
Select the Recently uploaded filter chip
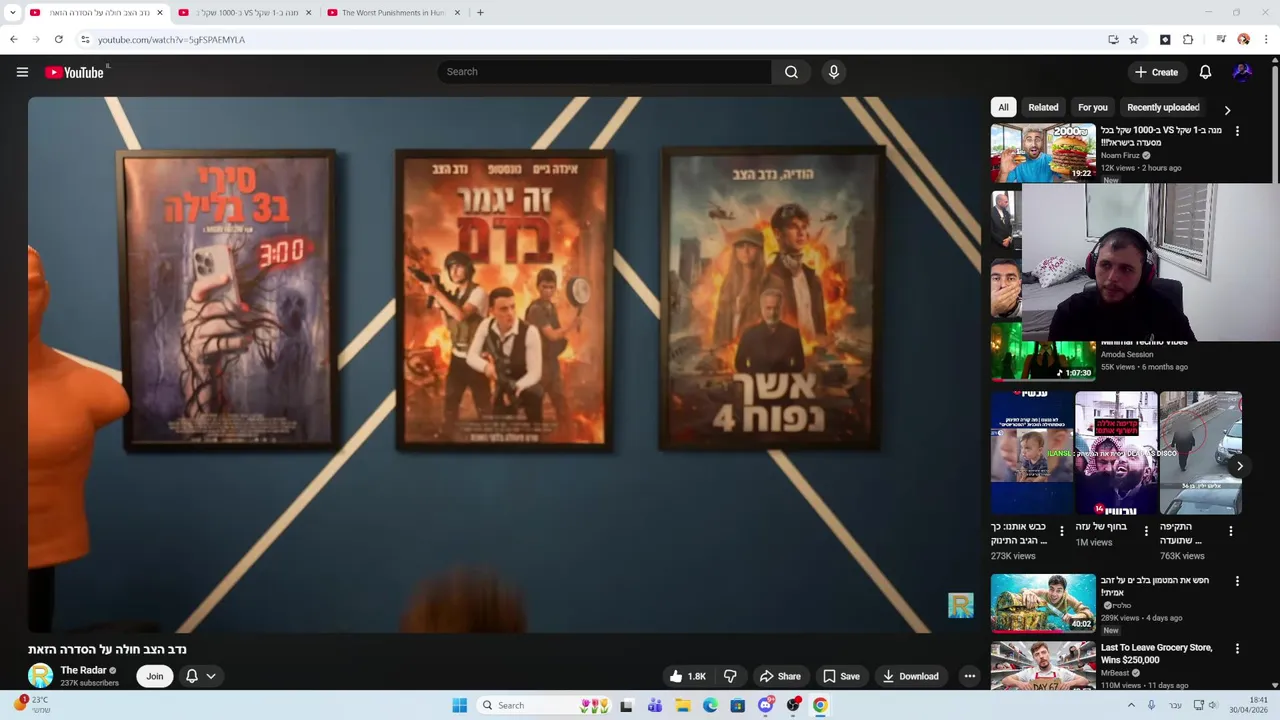pos(1163,107)
